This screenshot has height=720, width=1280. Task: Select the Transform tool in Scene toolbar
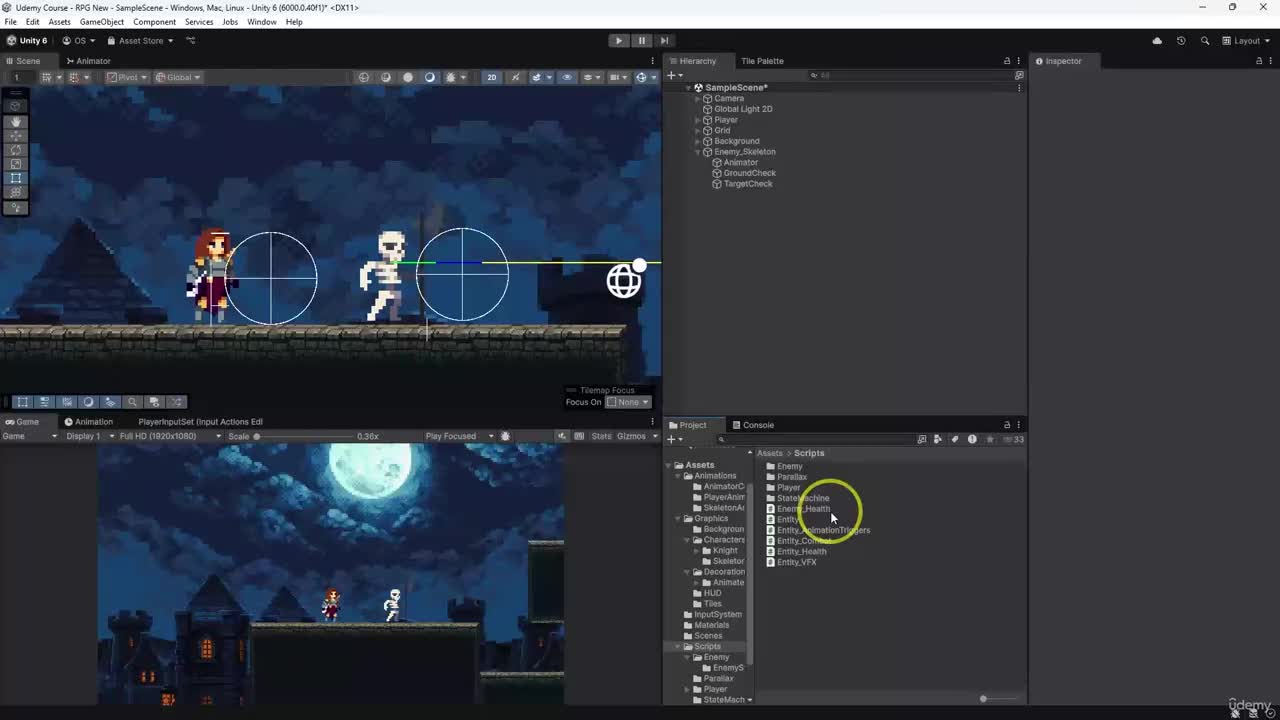16,192
